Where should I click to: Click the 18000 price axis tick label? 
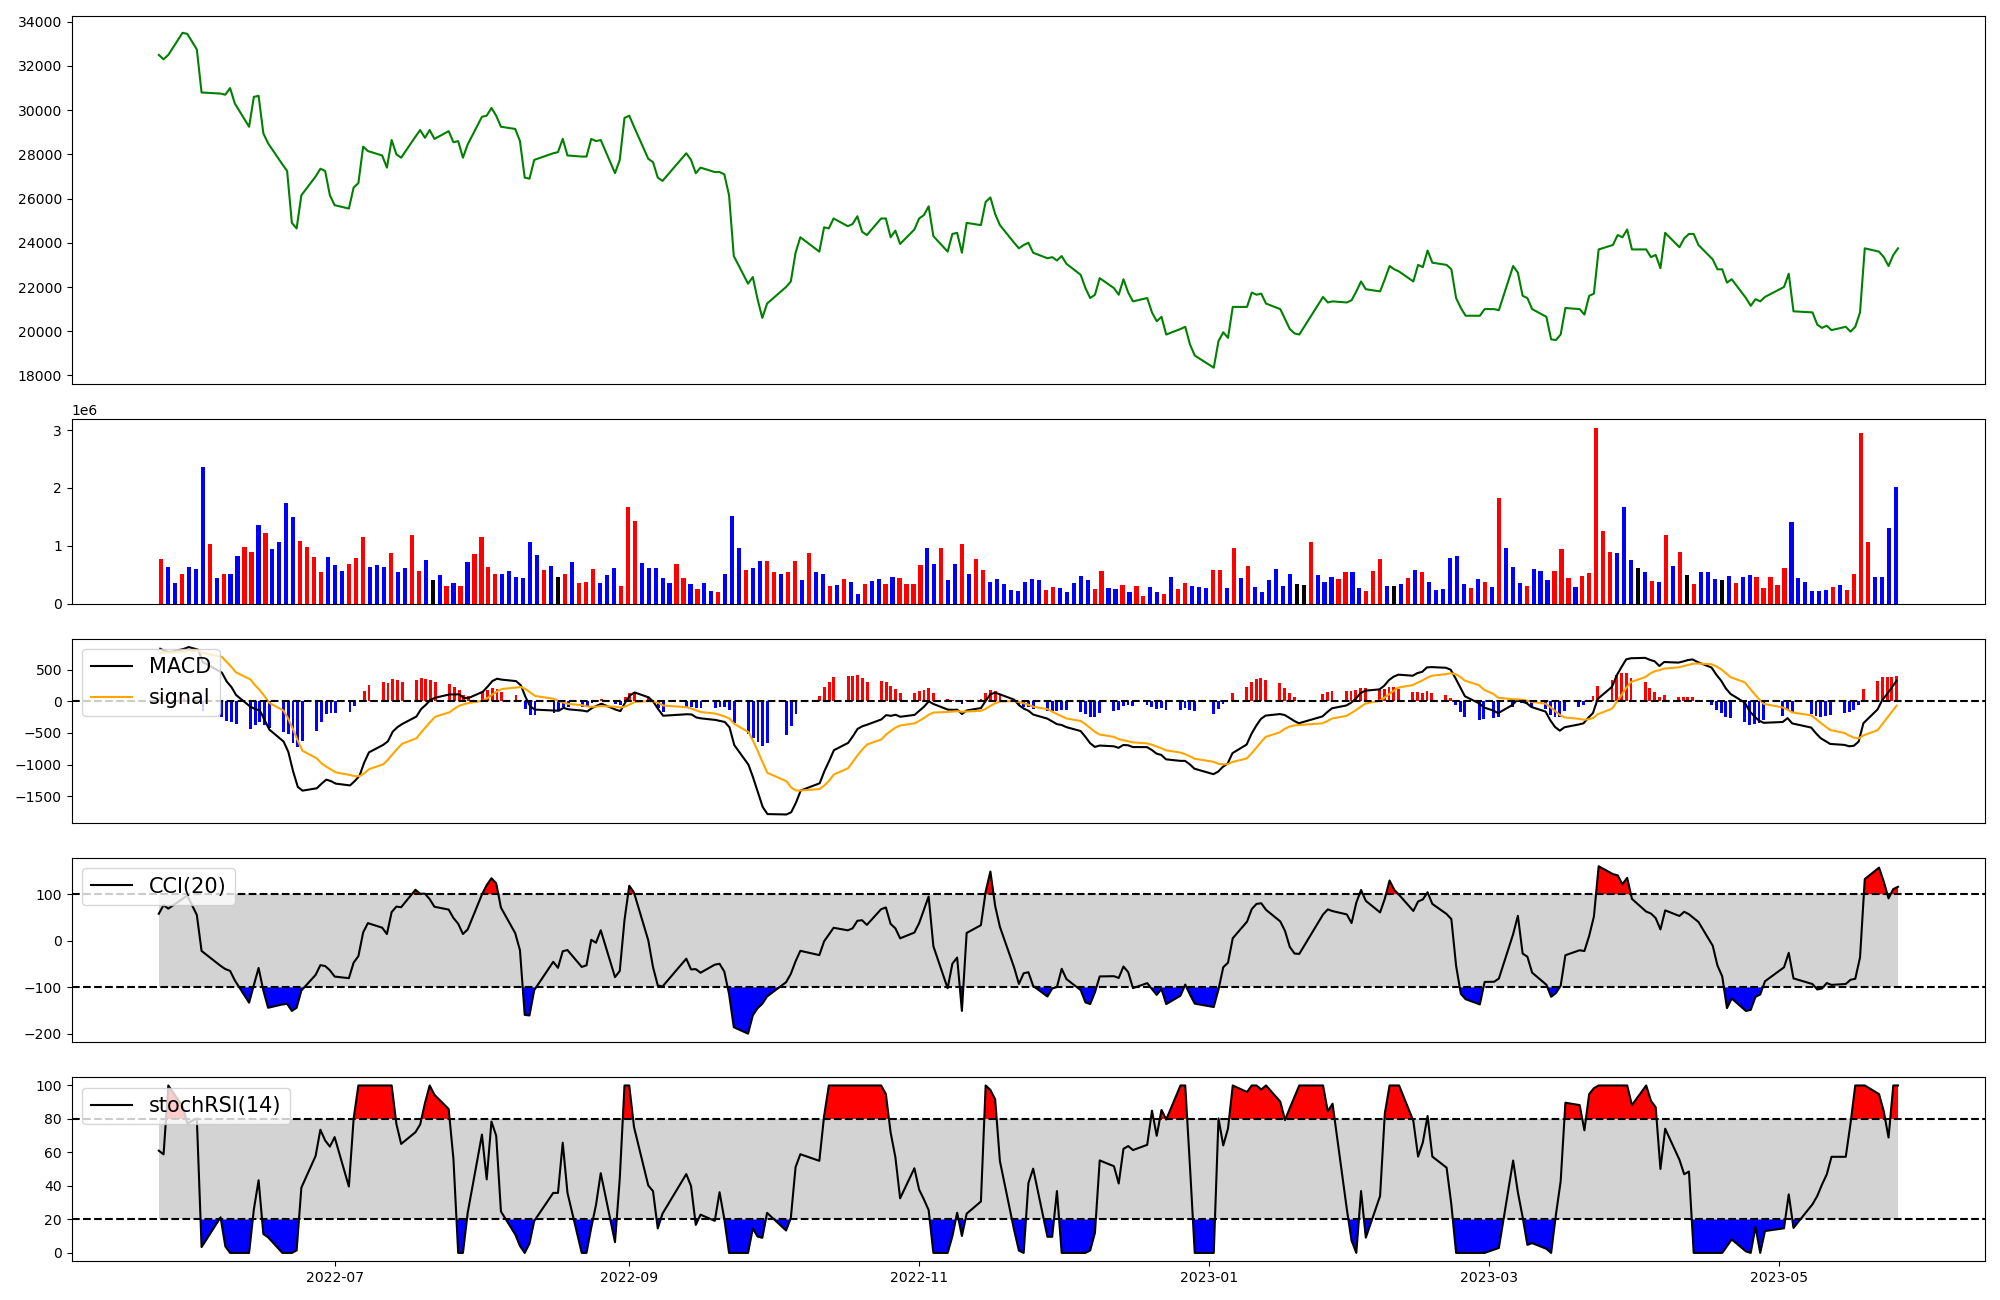pos(40,376)
